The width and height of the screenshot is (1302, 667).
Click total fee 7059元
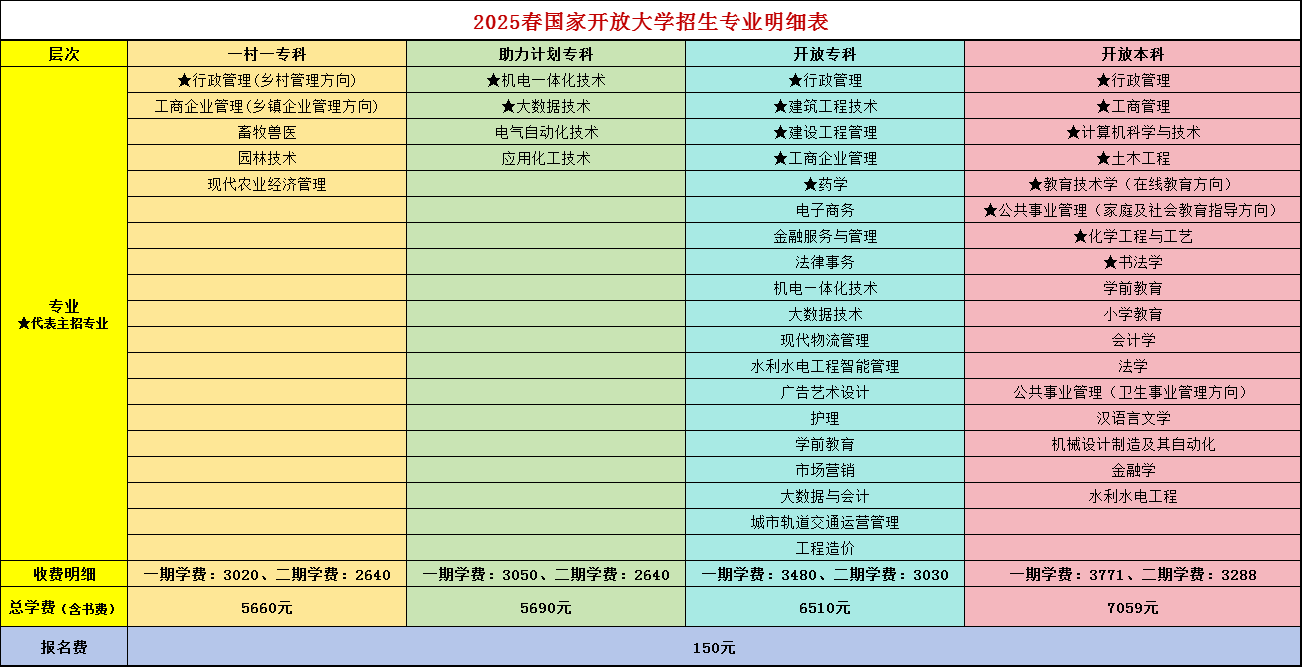point(1133,607)
